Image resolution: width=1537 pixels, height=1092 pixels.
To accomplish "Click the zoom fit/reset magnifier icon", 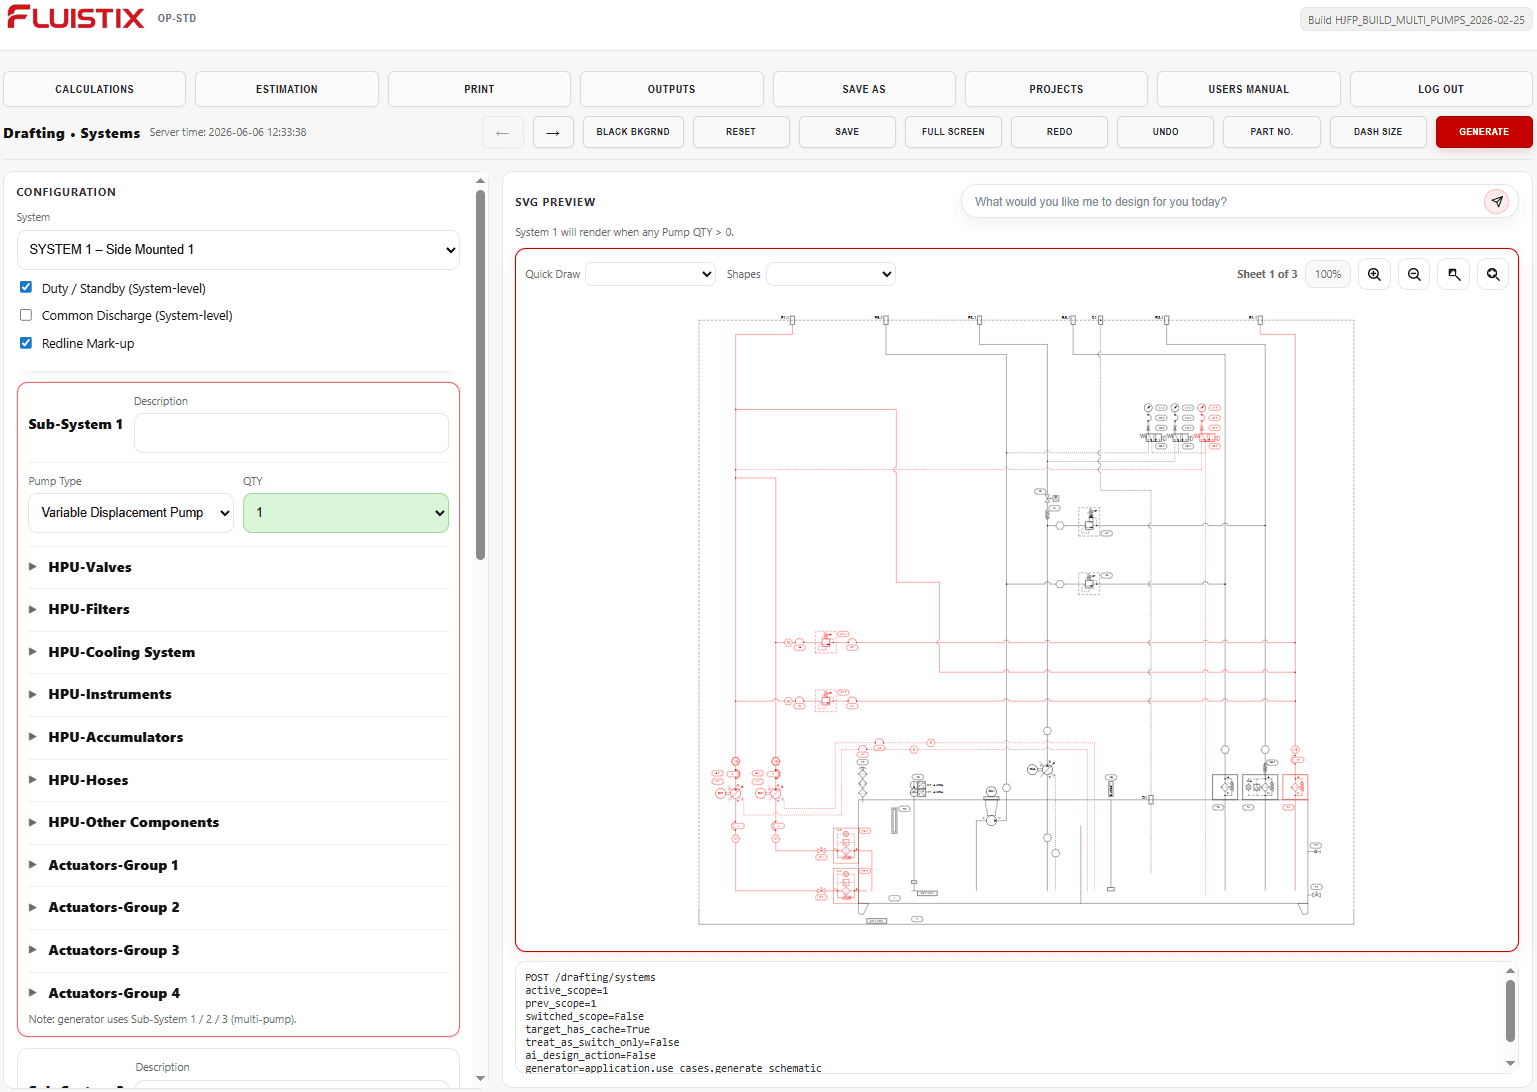I will 1493,274.
